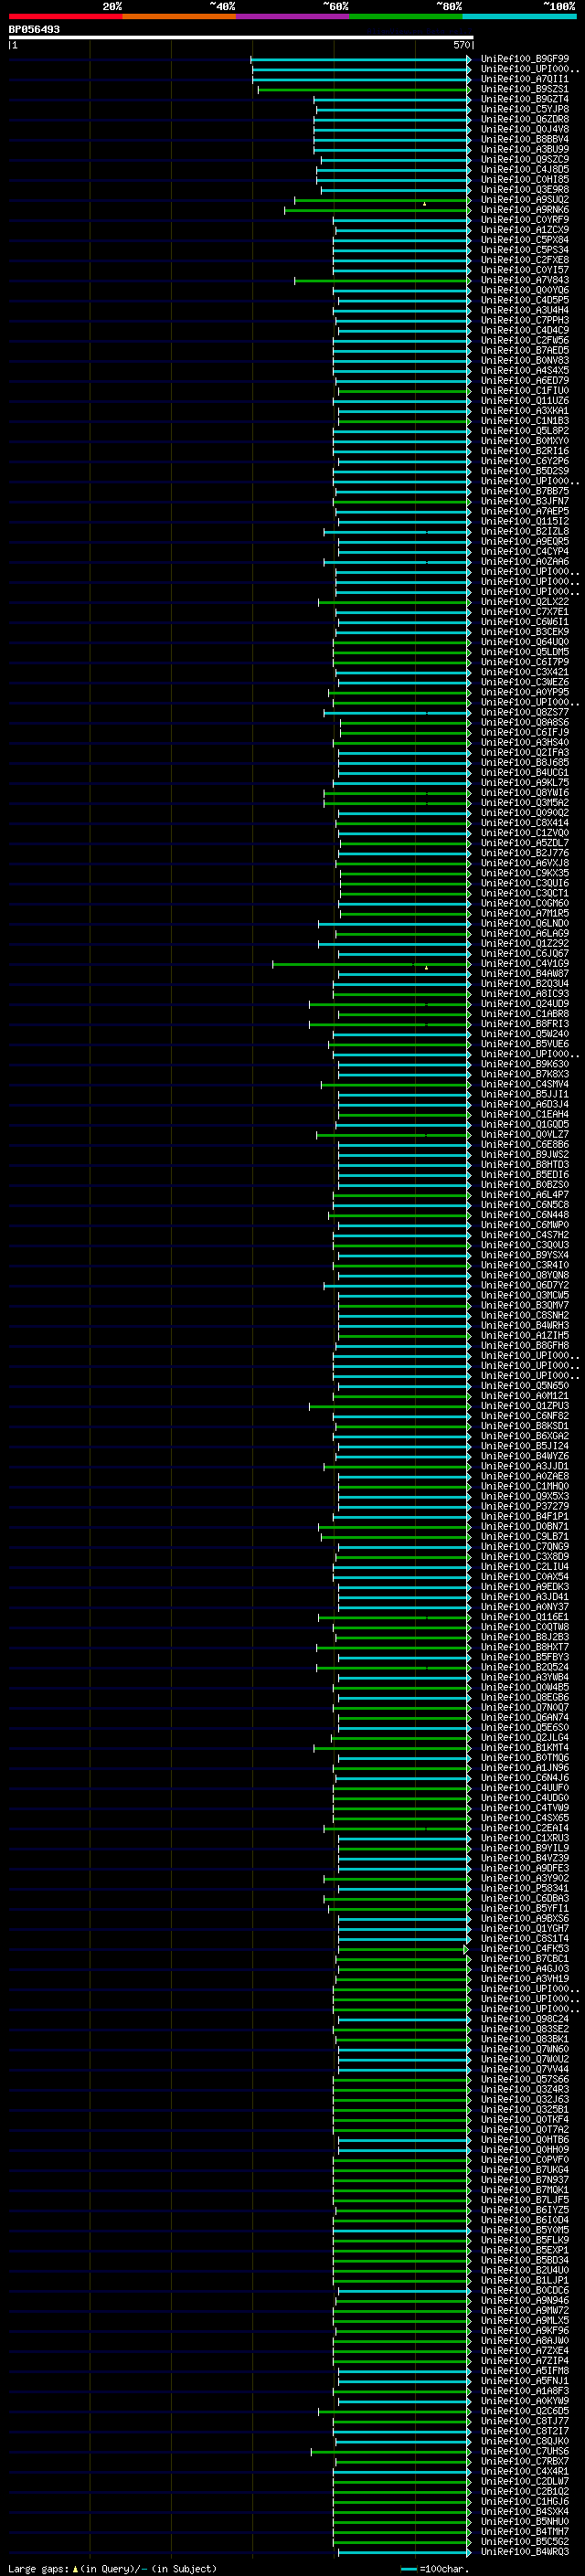Open the UniRef100_C7UHS6 entry
585x2576 pixels.
[x=525, y=2451]
